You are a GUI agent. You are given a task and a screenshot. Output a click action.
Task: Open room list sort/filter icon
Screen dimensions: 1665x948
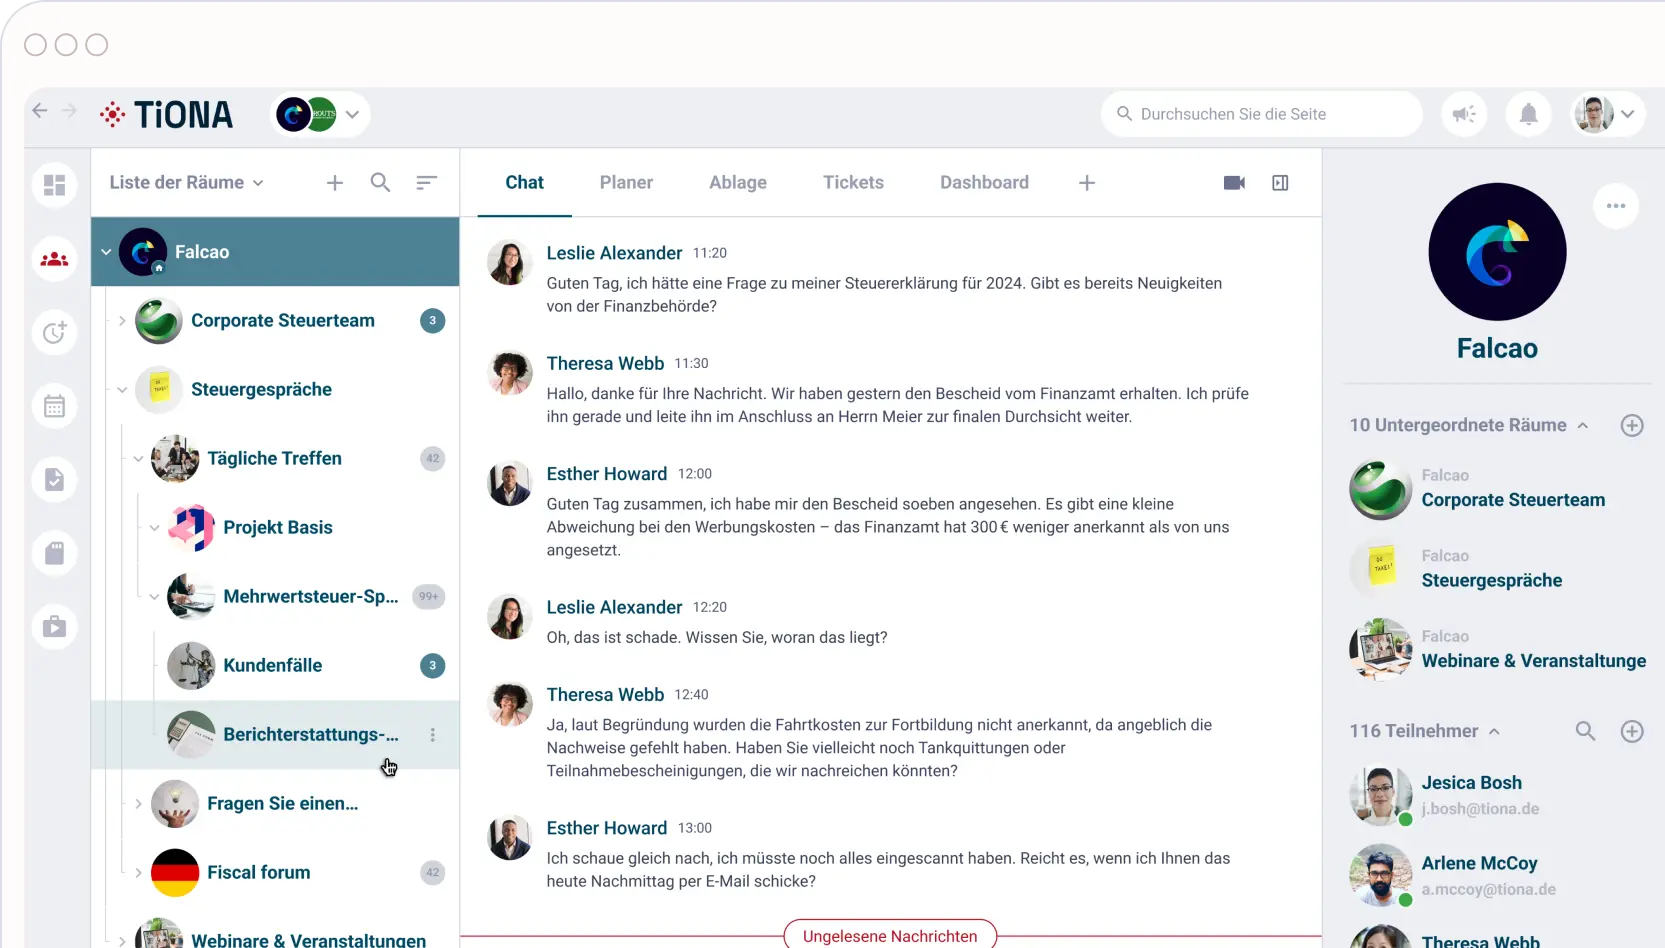coord(427,182)
